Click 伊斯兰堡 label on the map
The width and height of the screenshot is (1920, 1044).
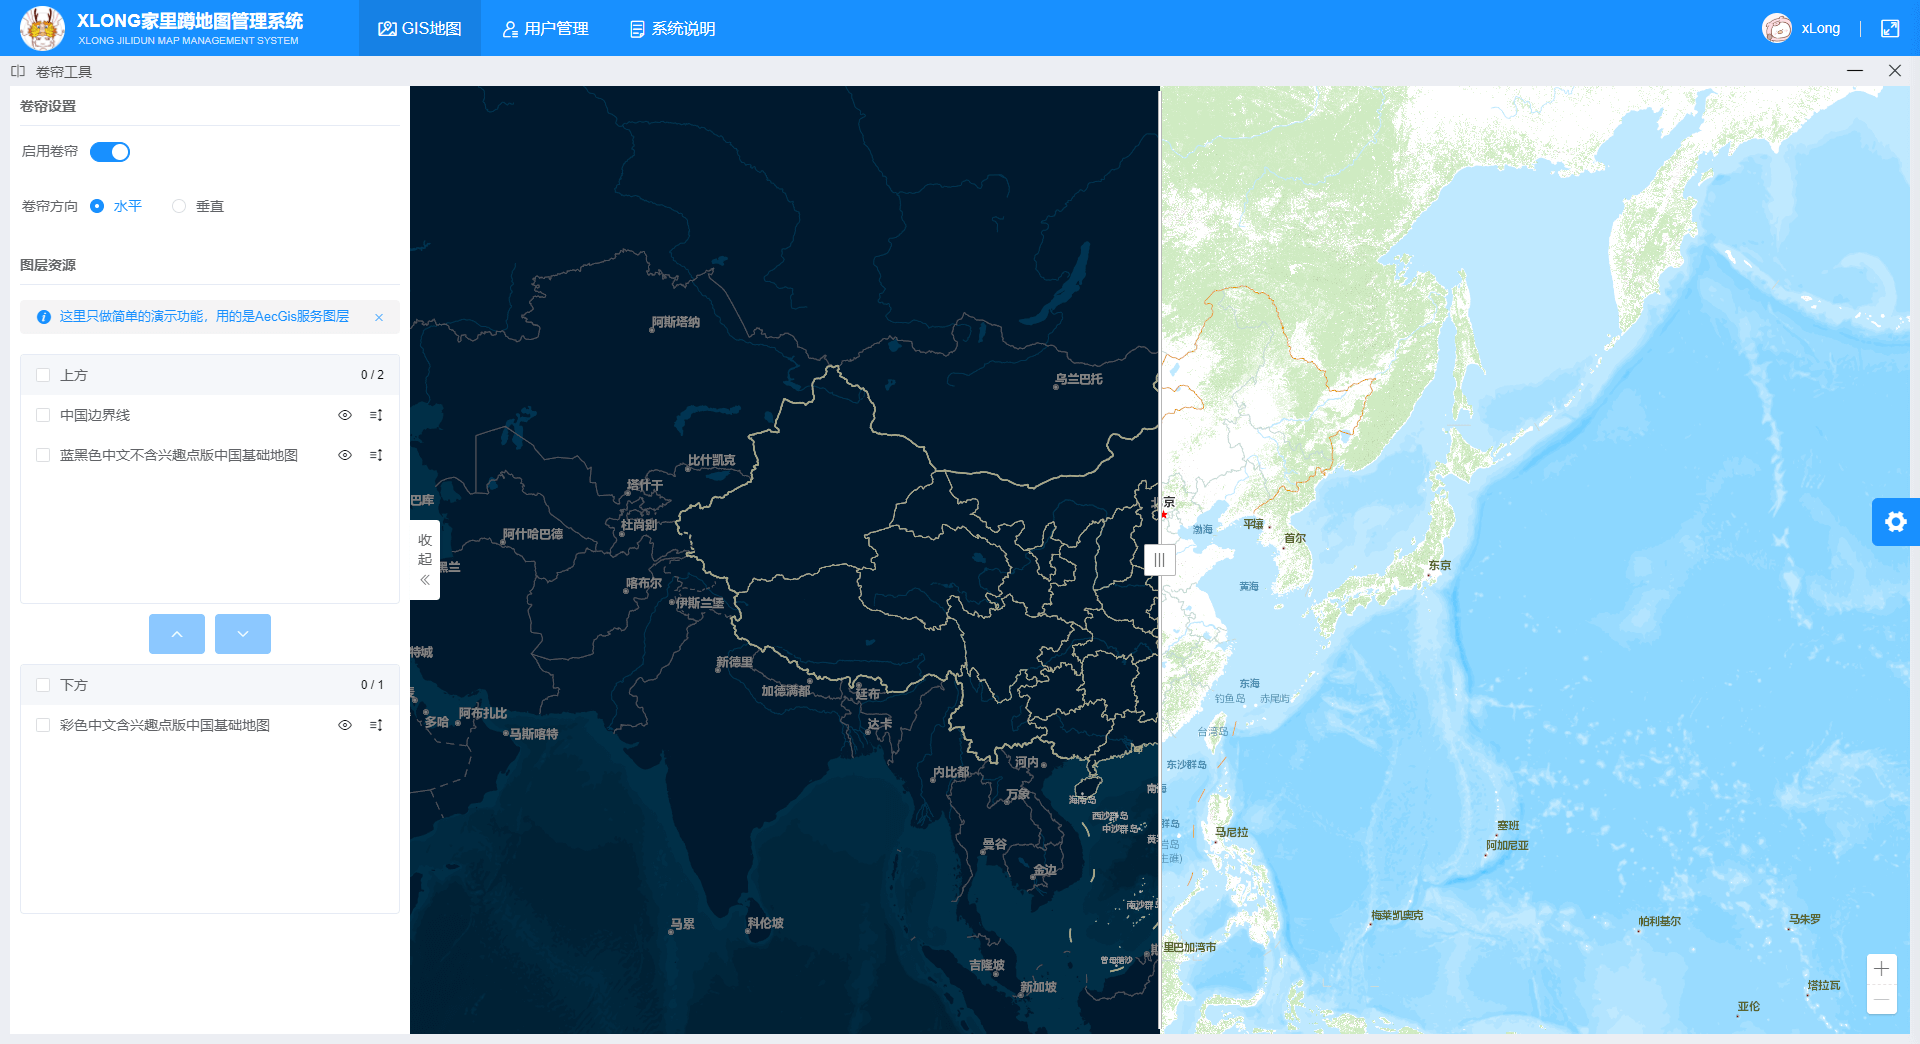(700, 603)
